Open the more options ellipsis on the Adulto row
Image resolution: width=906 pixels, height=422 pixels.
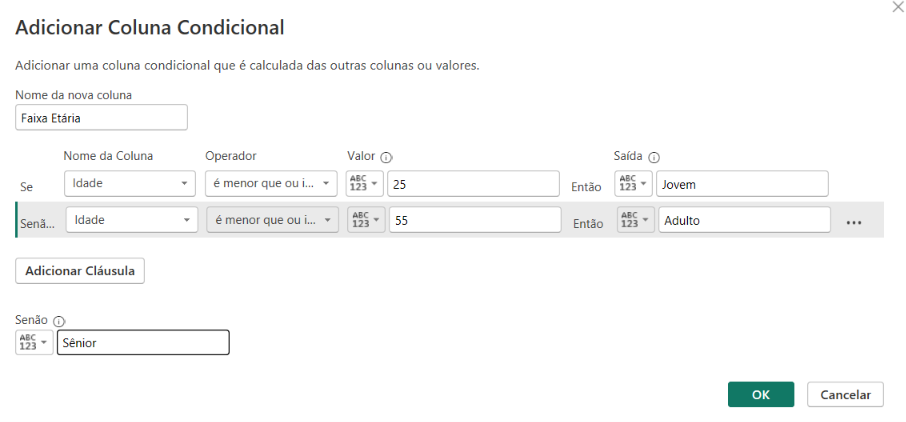[x=853, y=223]
